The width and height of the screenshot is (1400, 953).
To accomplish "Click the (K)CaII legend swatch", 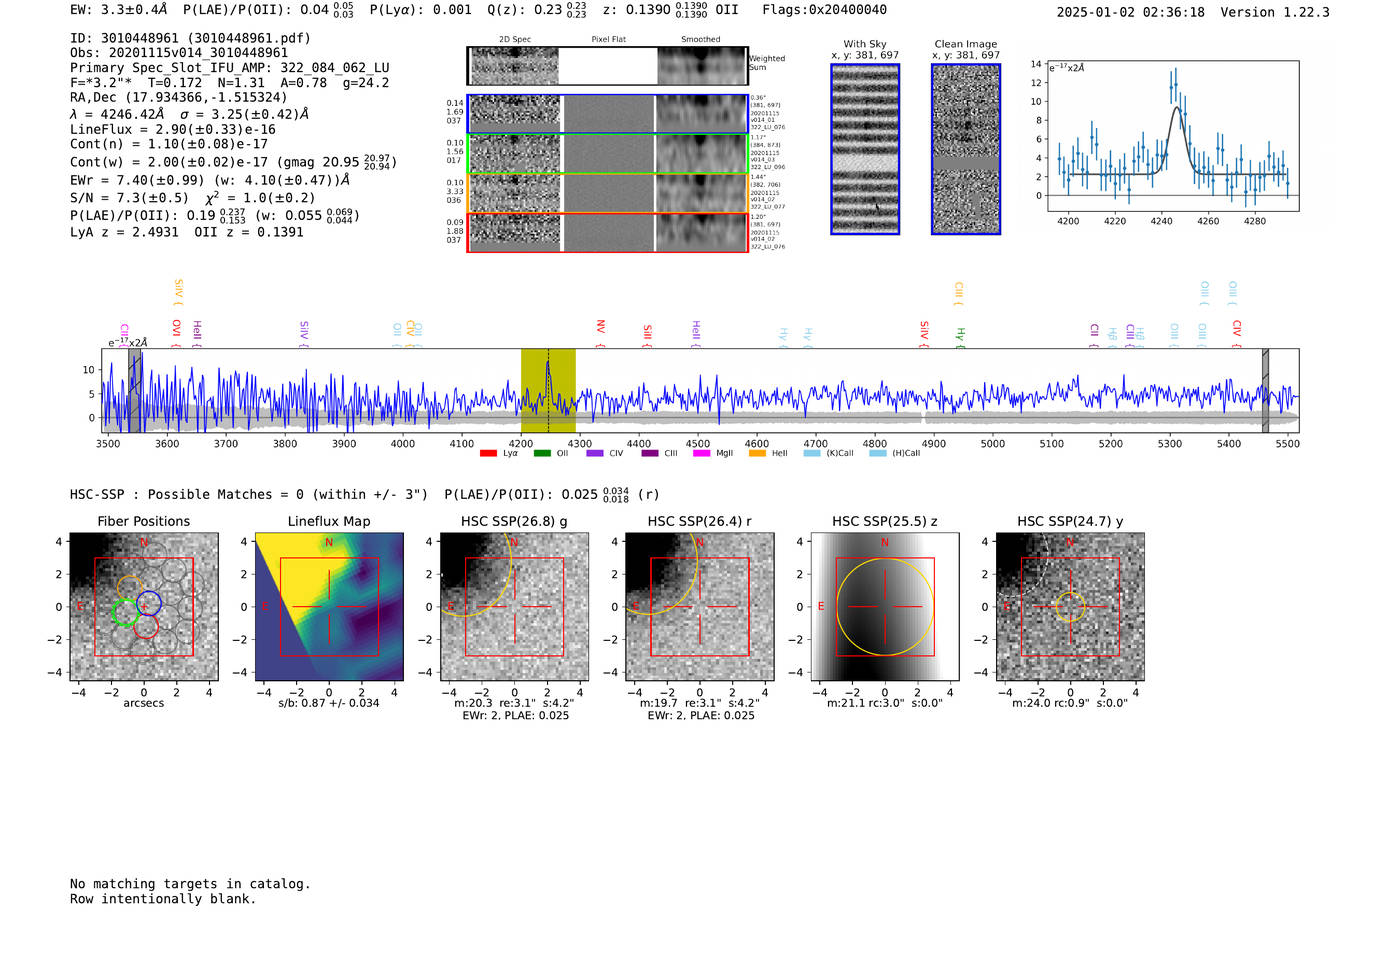I will (812, 453).
